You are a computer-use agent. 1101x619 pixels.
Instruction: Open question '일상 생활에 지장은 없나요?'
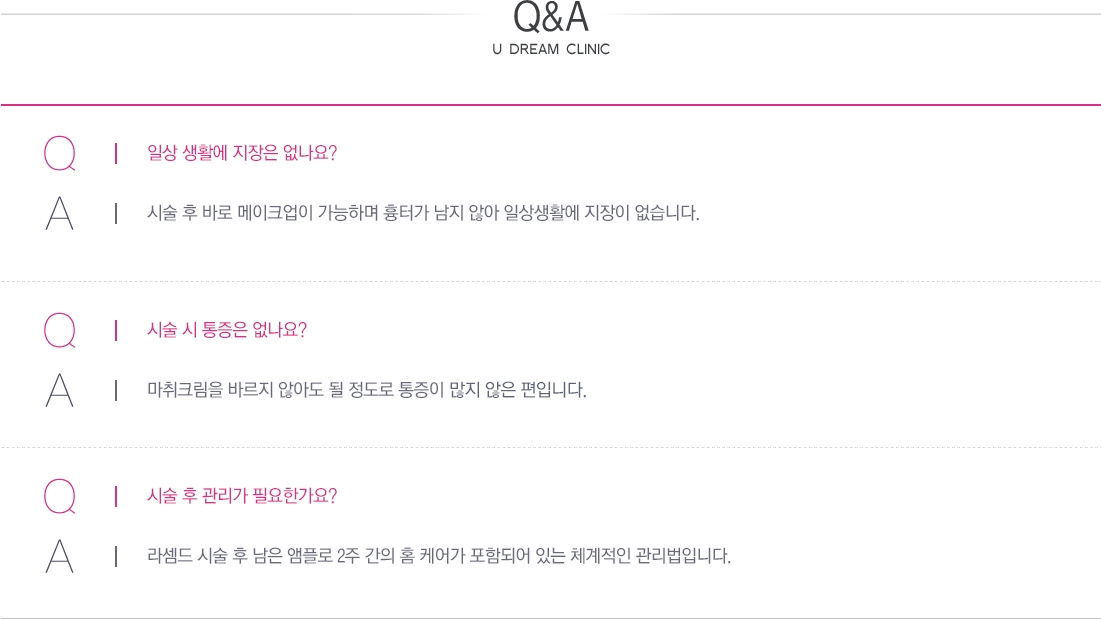coord(242,153)
